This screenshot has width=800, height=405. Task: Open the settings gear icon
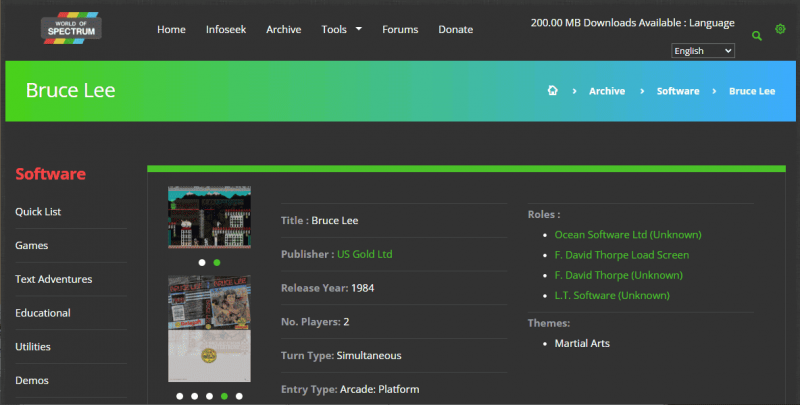780,29
